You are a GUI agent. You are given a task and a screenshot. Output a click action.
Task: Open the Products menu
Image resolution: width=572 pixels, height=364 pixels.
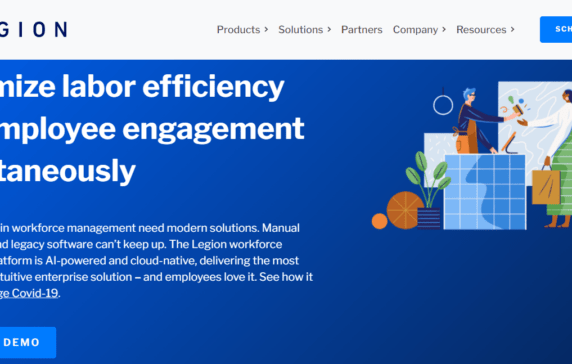238,30
